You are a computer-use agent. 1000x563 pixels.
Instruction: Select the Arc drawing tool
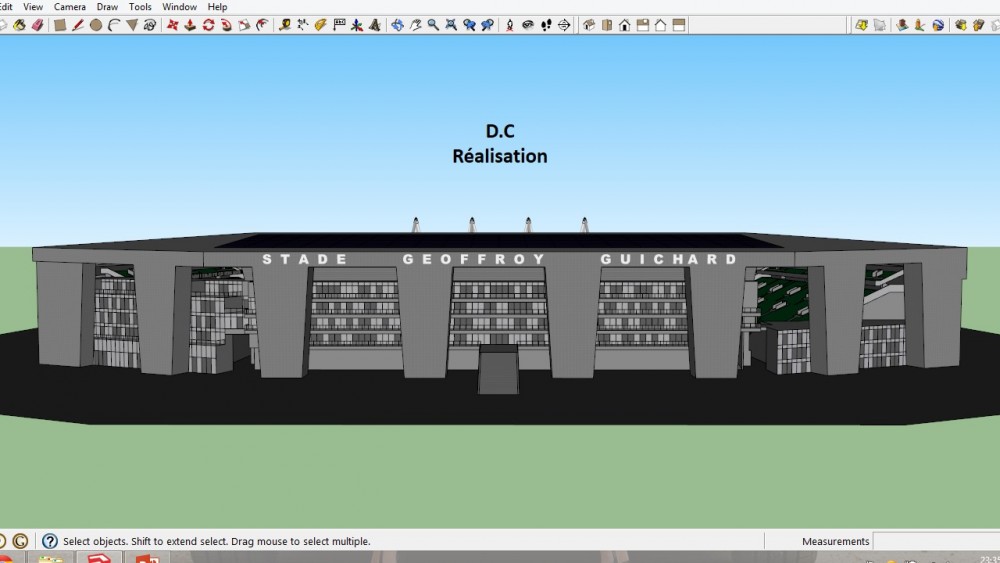(114, 25)
